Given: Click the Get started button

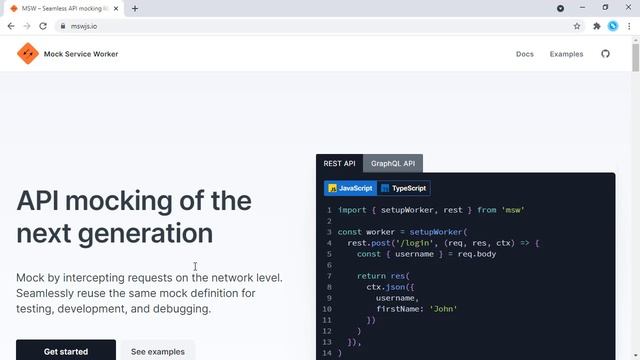Looking at the screenshot, I should [x=66, y=351].
